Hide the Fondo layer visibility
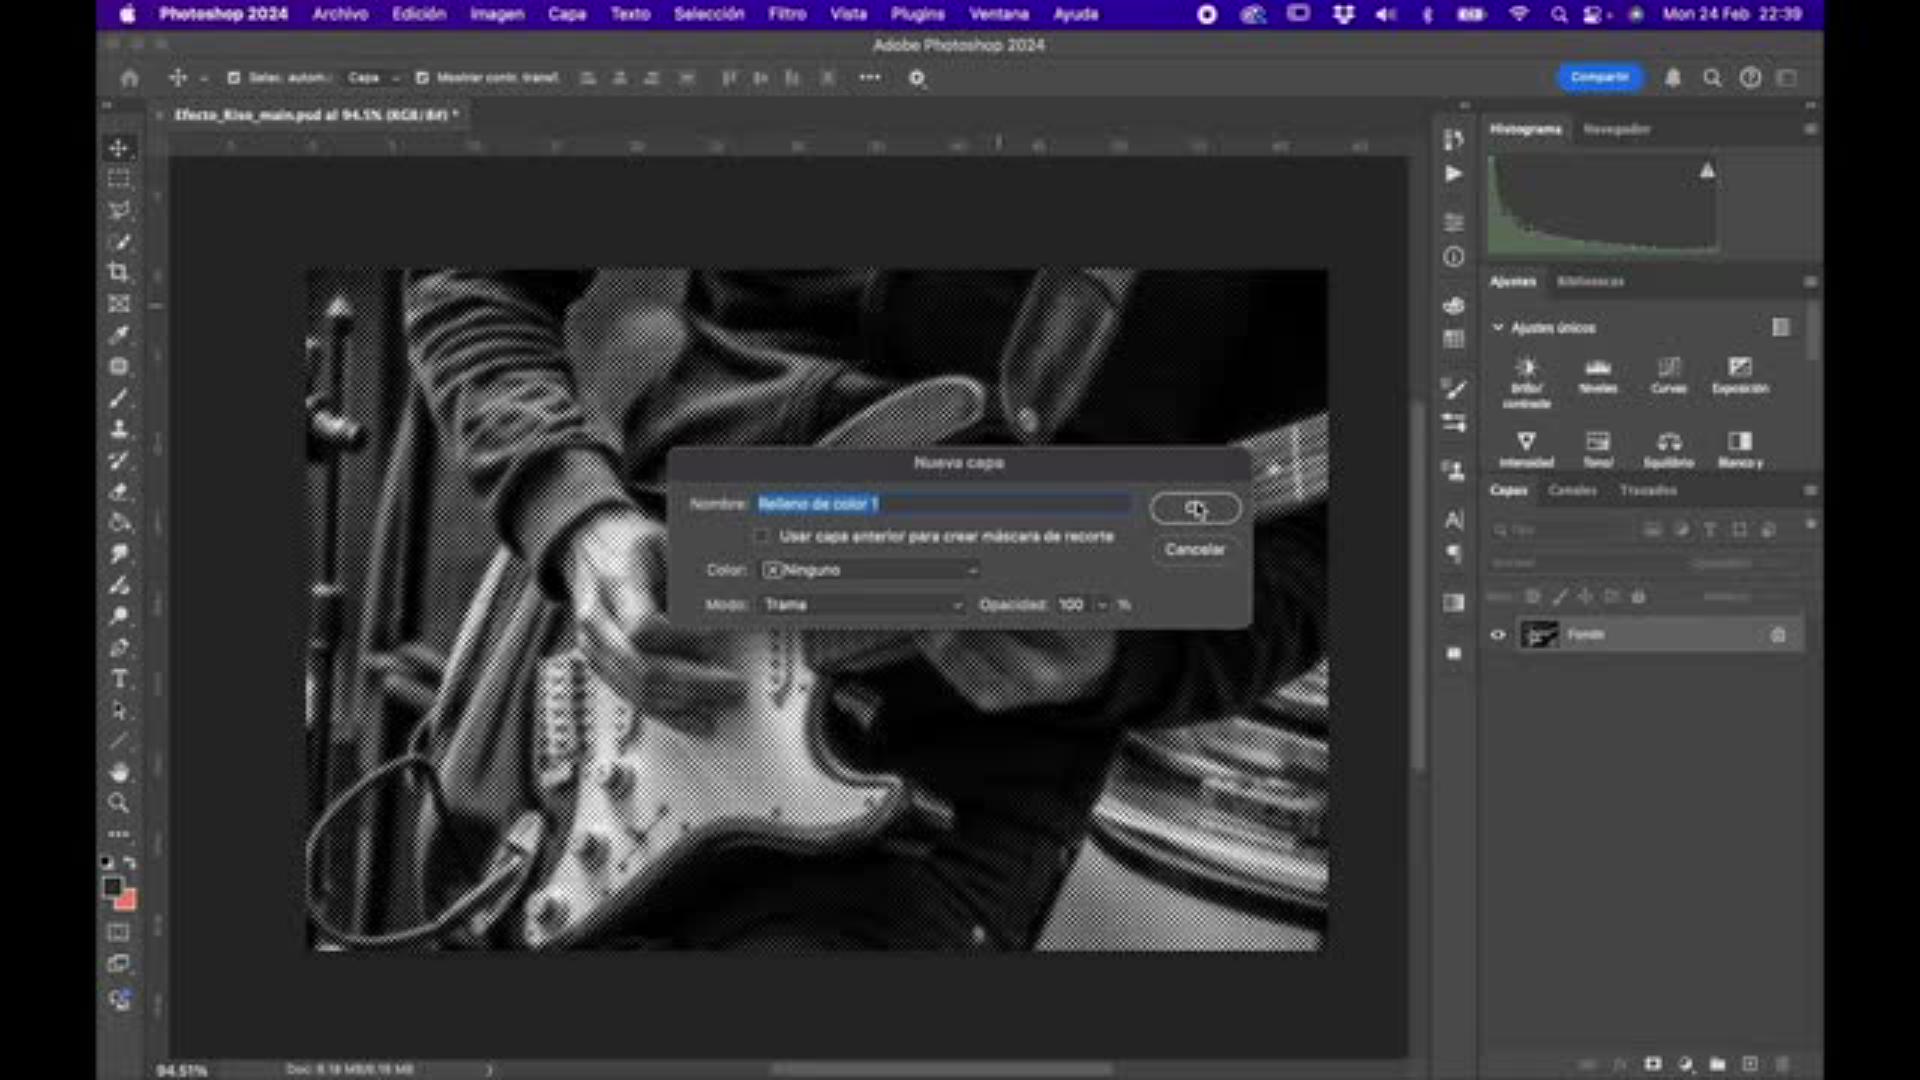The image size is (1920, 1080). pyautogui.click(x=1498, y=635)
